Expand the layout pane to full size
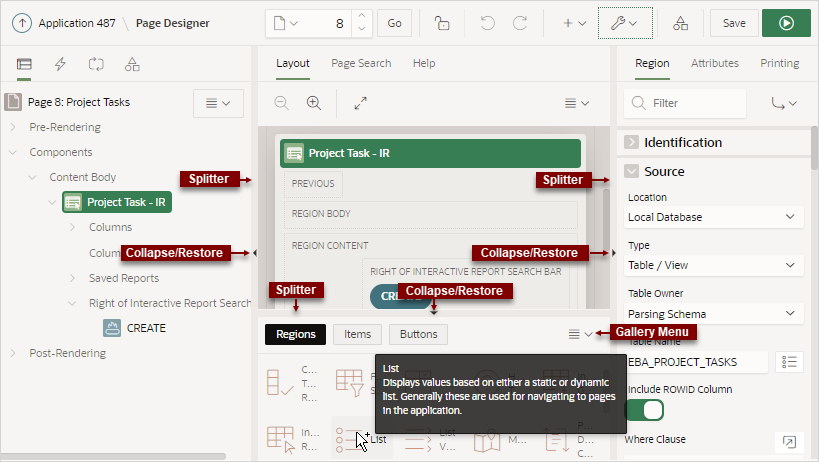The height and width of the screenshot is (462, 819). tap(360, 103)
